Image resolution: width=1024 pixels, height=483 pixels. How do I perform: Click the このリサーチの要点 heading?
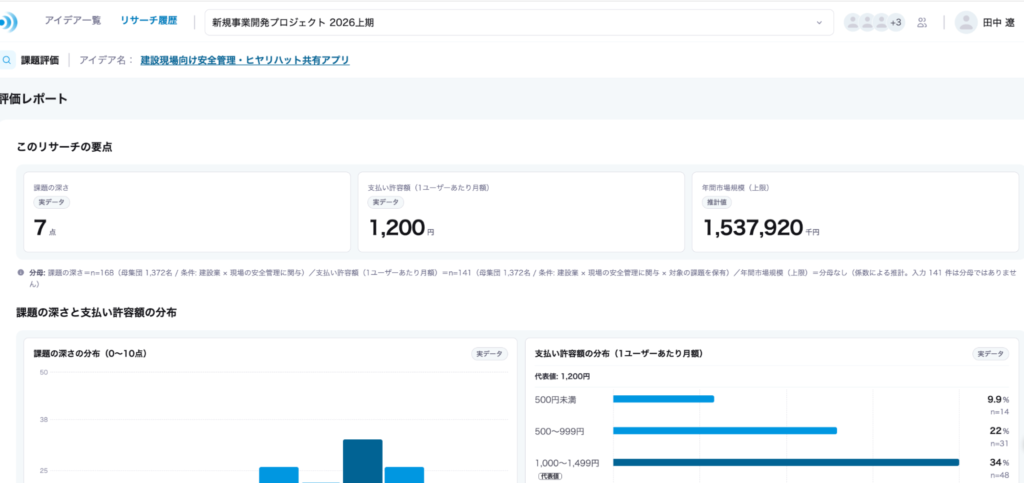(65, 147)
